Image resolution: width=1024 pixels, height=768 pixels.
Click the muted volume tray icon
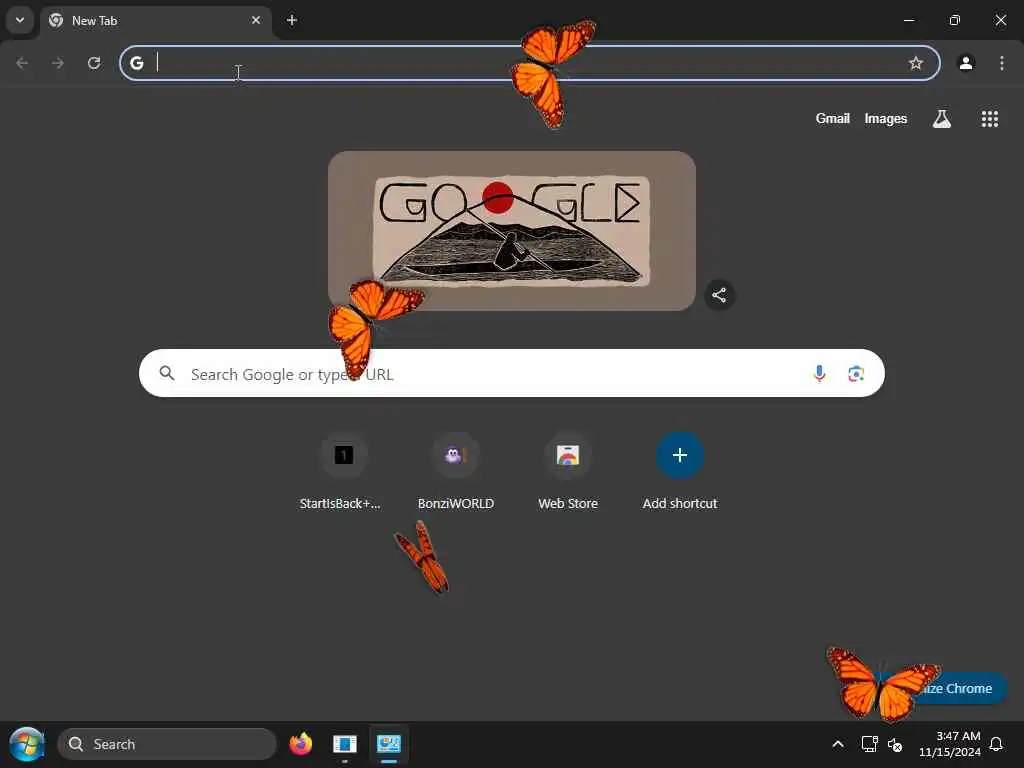(x=895, y=744)
